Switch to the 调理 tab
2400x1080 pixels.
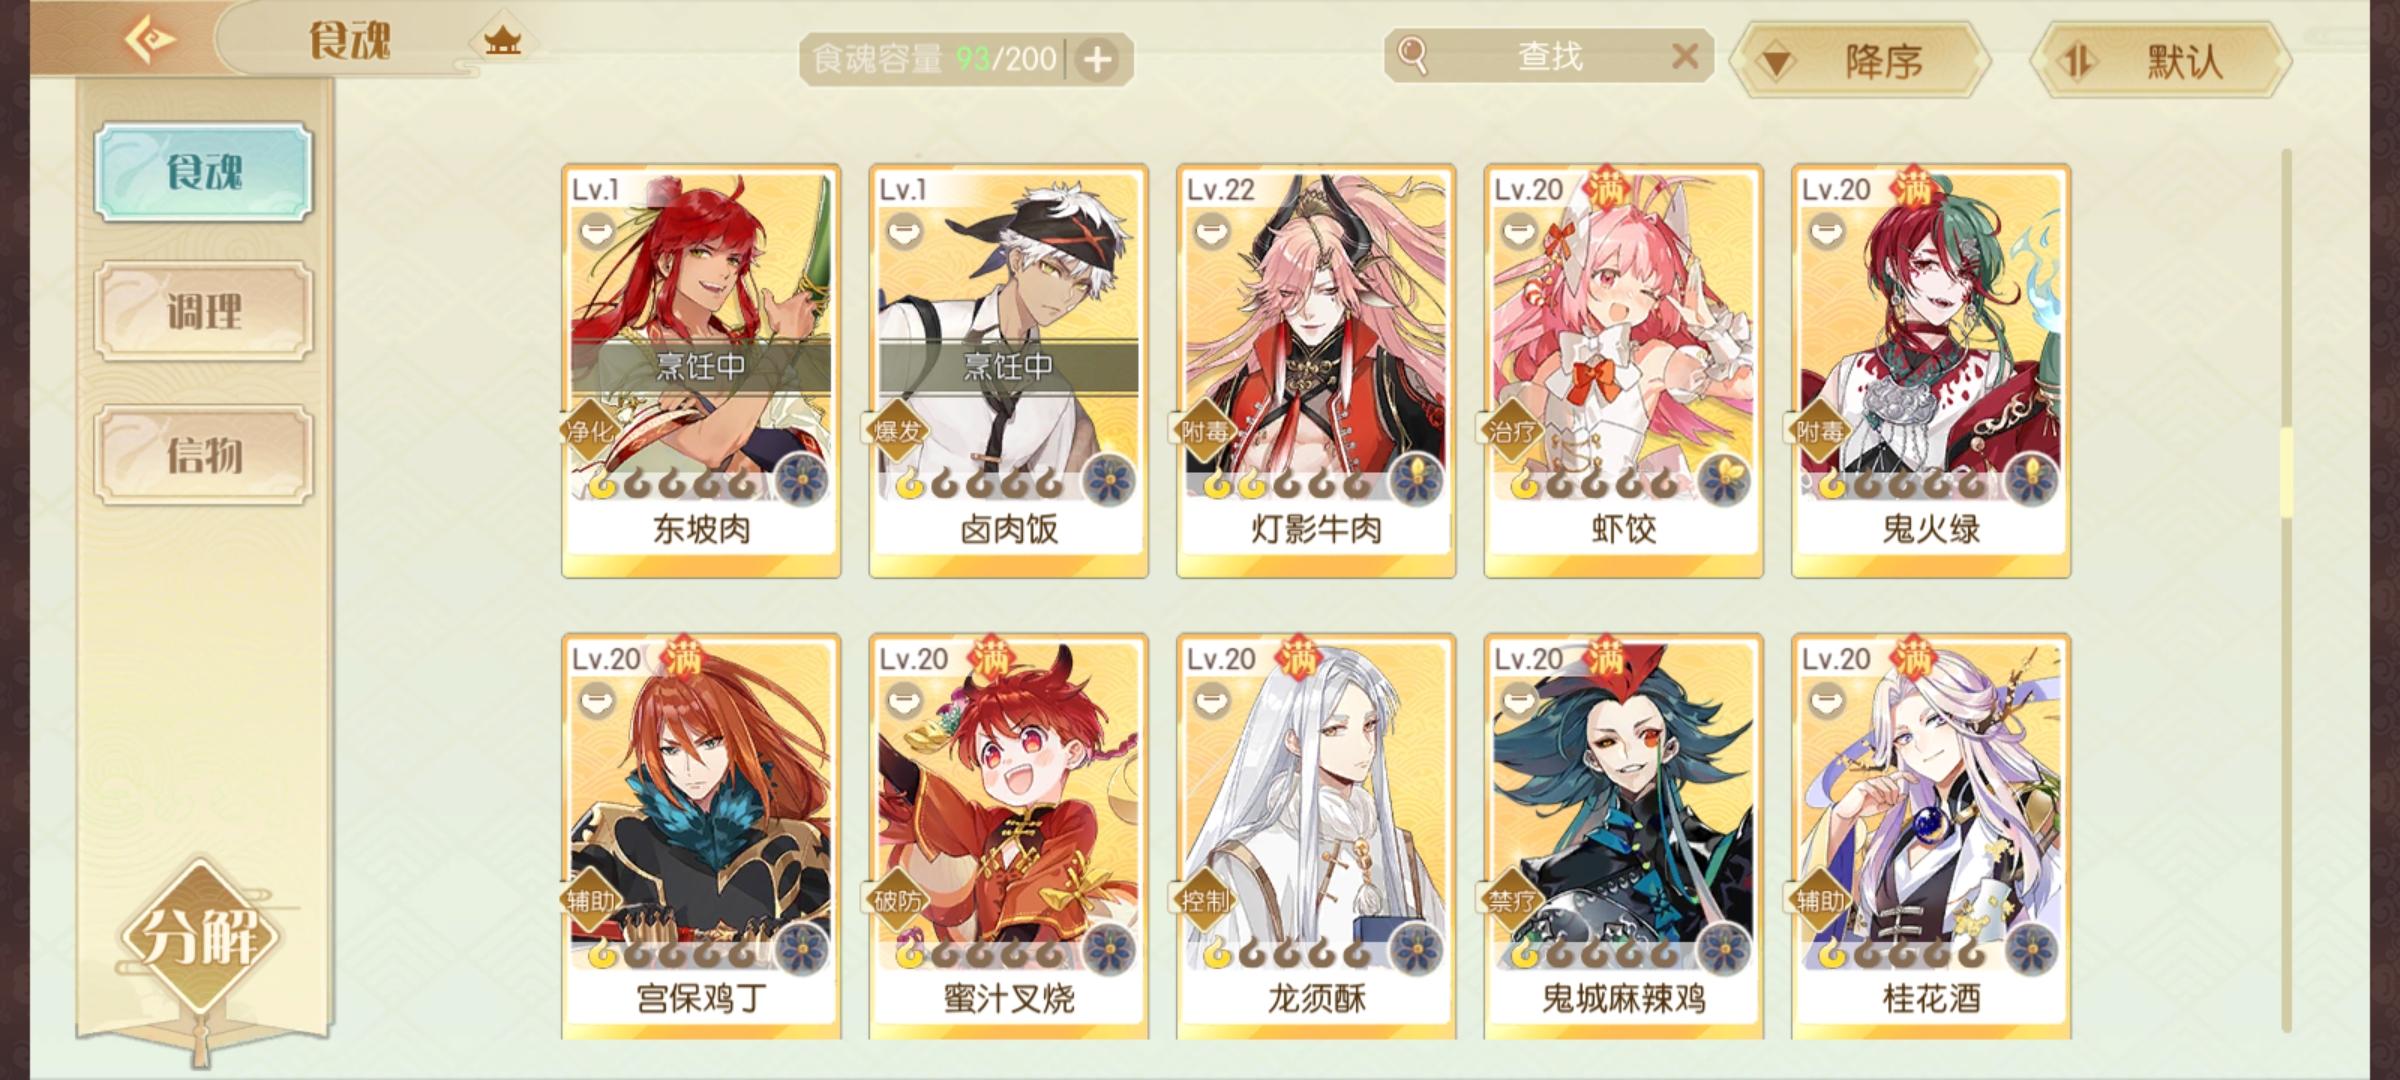tap(204, 311)
